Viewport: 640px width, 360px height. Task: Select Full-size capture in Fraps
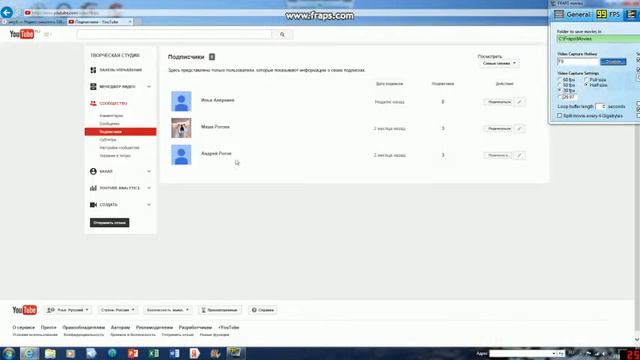pos(586,80)
